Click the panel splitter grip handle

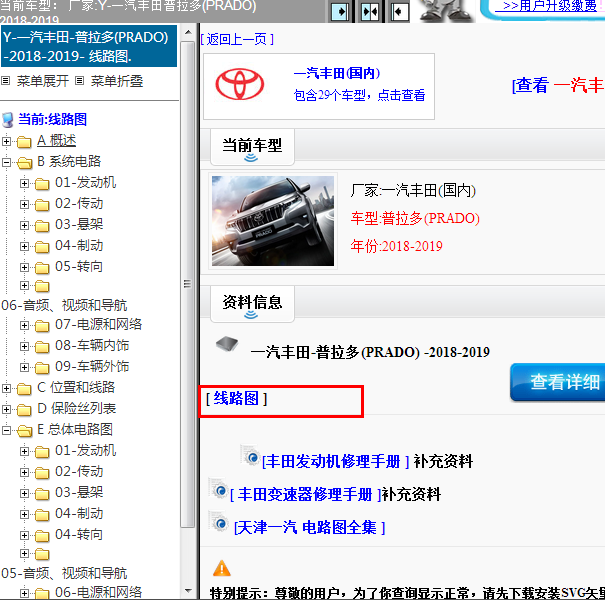tap(188, 284)
